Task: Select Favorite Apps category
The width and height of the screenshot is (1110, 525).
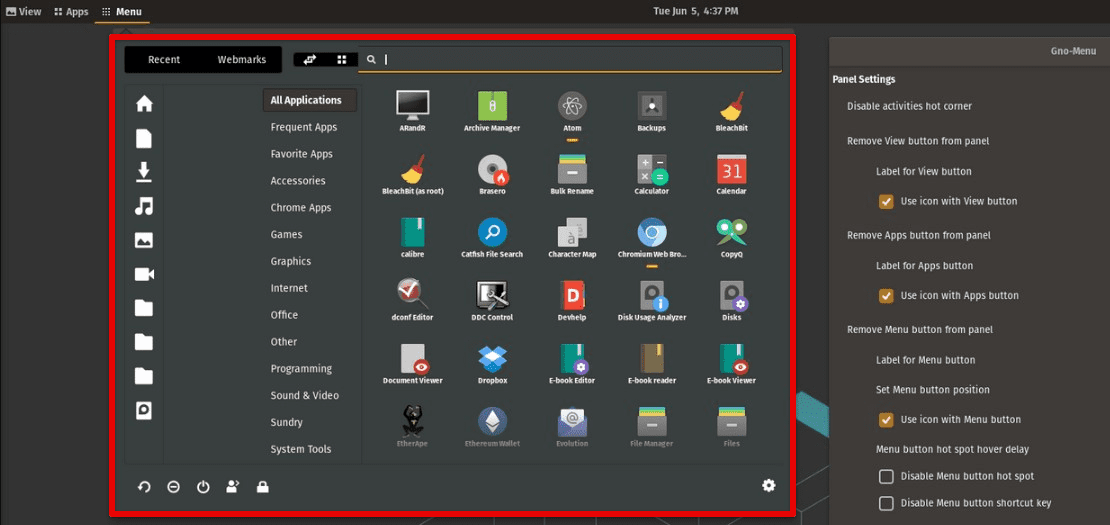Action: click(302, 154)
